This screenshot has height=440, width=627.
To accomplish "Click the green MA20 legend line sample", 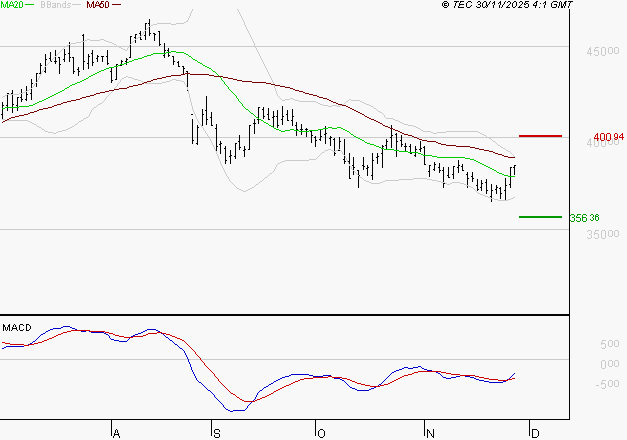I will (x=30, y=5).
